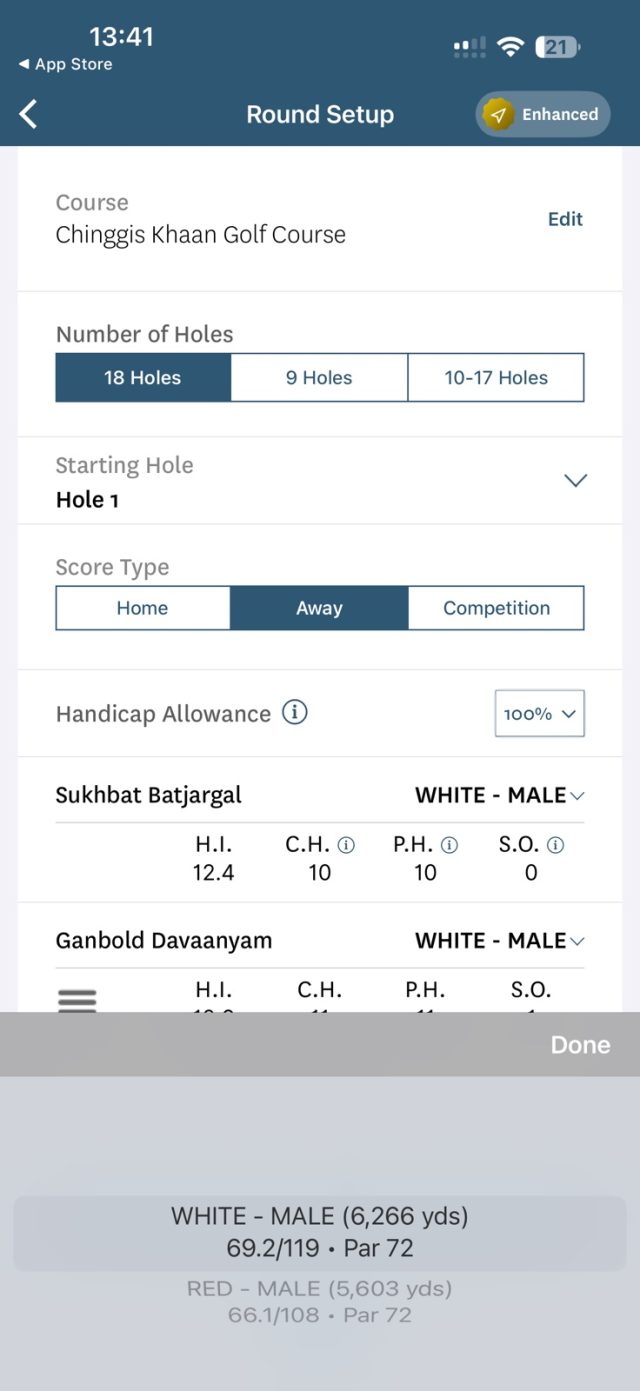Image resolution: width=640 pixels, height=1391 pixels.
Task: Set Score Type to Home
Action: pos(143,608)
